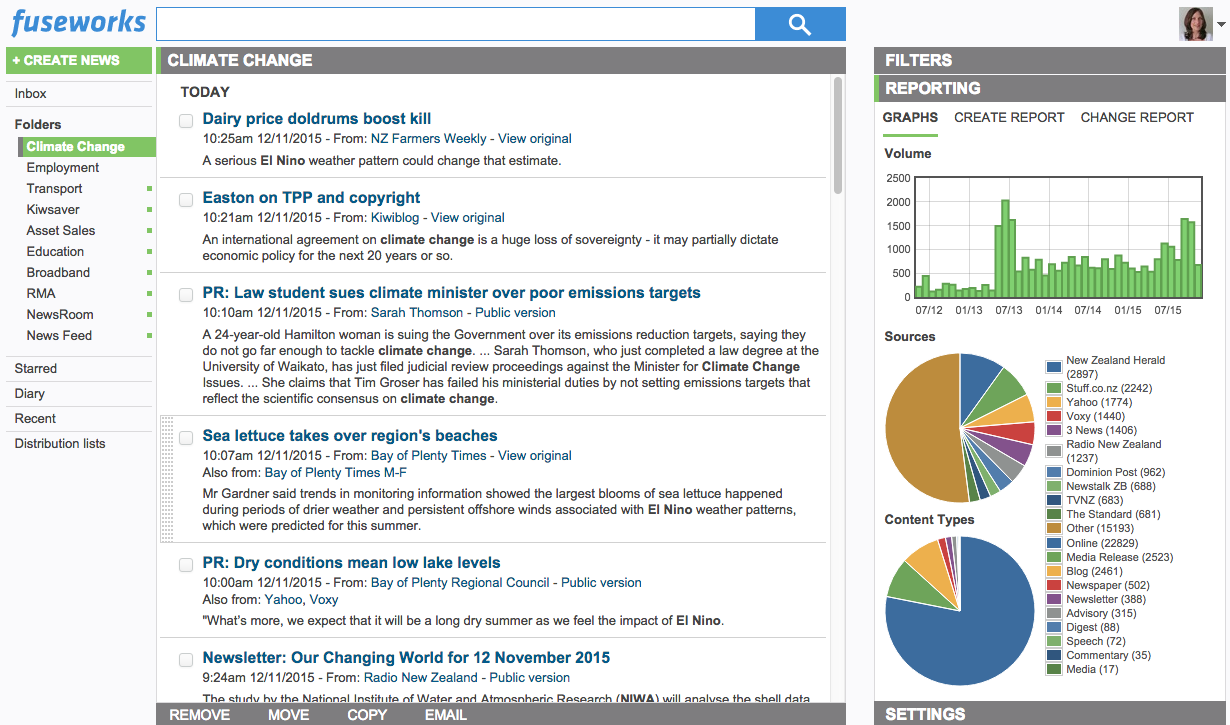Tick checkbox for Law student sues article
The width and height of the screenshot is (1230, 725).
click(x=186, y=295)
